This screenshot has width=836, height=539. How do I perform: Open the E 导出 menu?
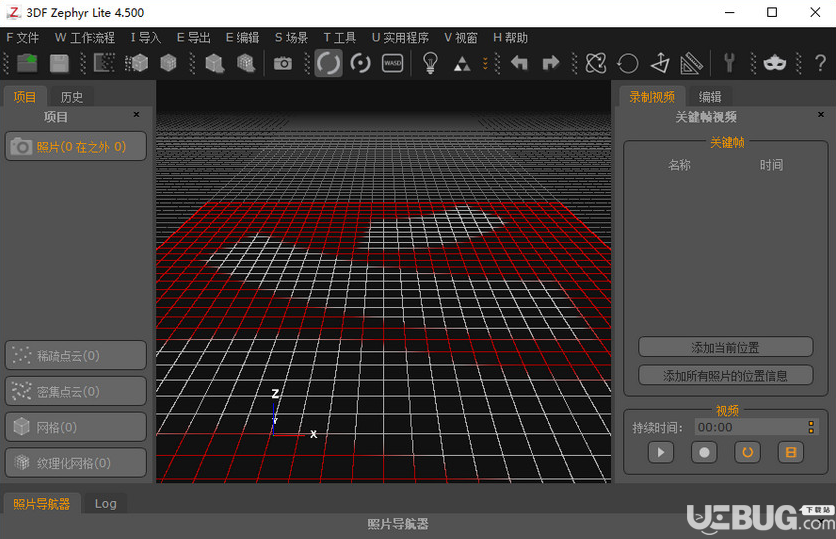tap(194, 37)
